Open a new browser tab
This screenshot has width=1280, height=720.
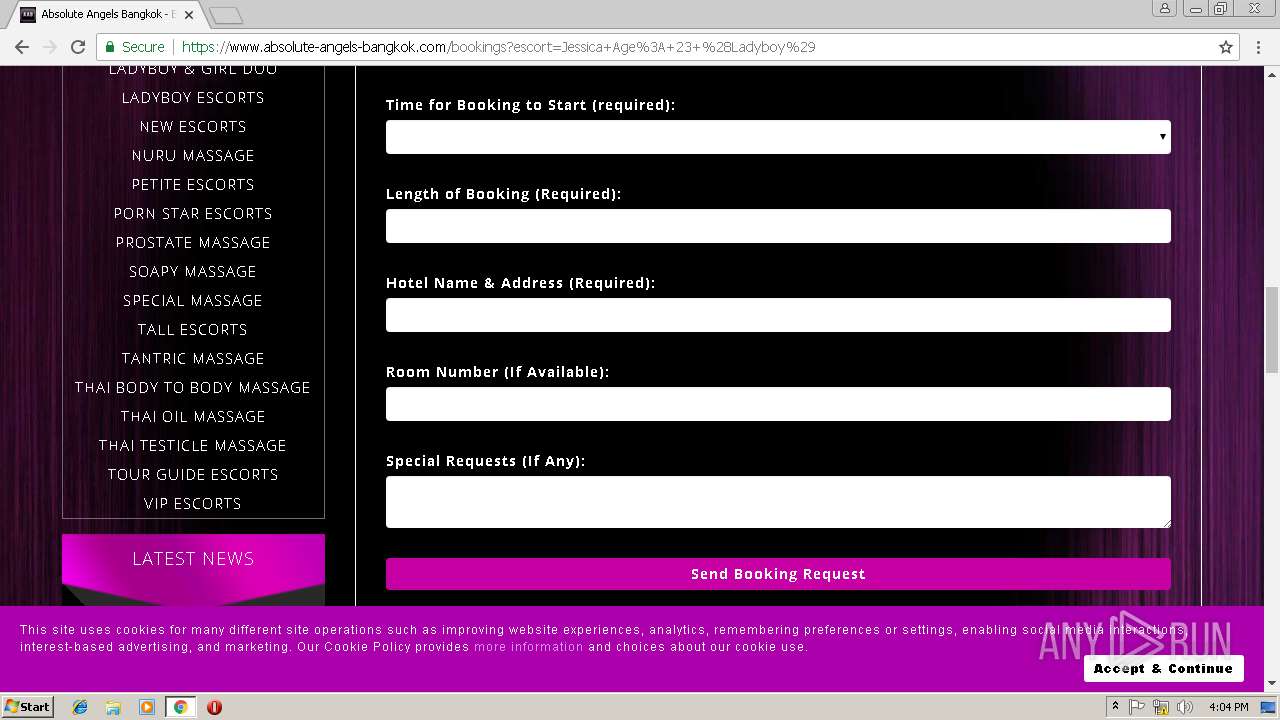(x=226, y=15)
